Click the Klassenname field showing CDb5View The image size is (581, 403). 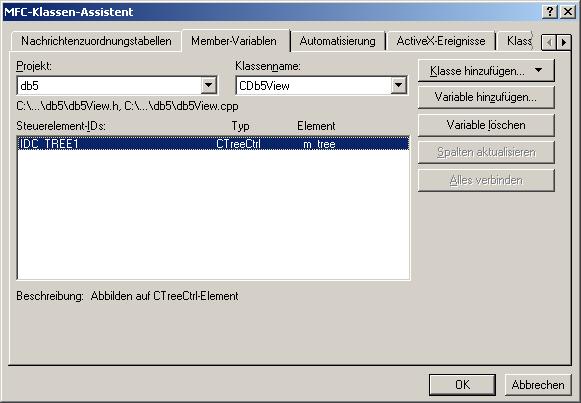pos(313,86)
